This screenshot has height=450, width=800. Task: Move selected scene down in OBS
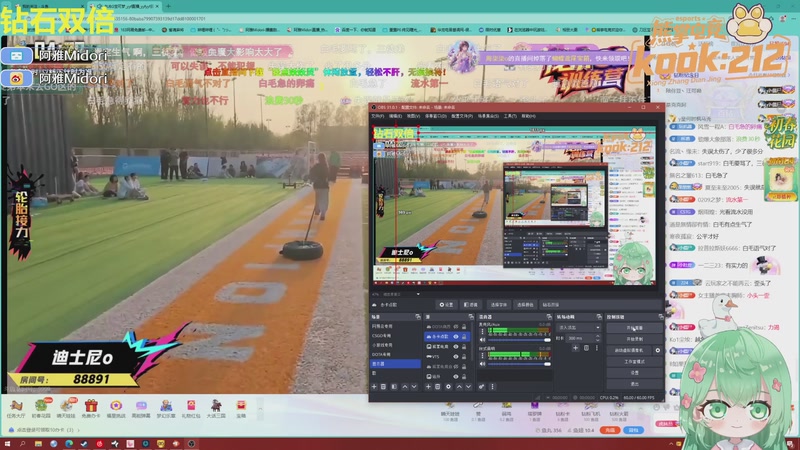coord(414,387)
